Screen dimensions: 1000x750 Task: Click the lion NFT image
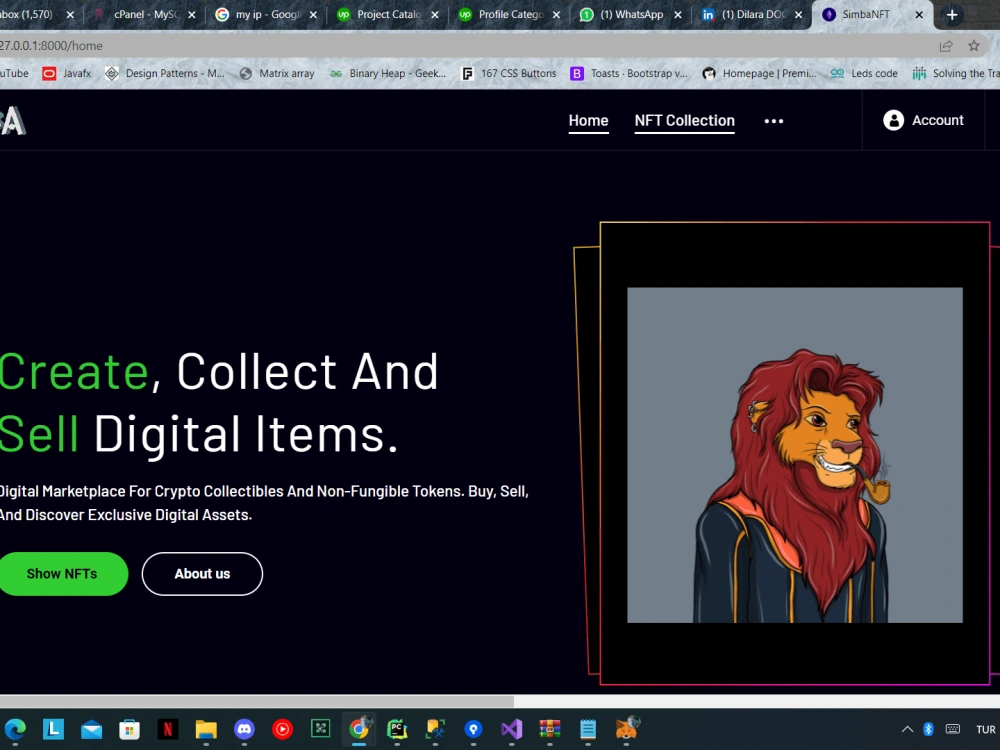point(795,455)
